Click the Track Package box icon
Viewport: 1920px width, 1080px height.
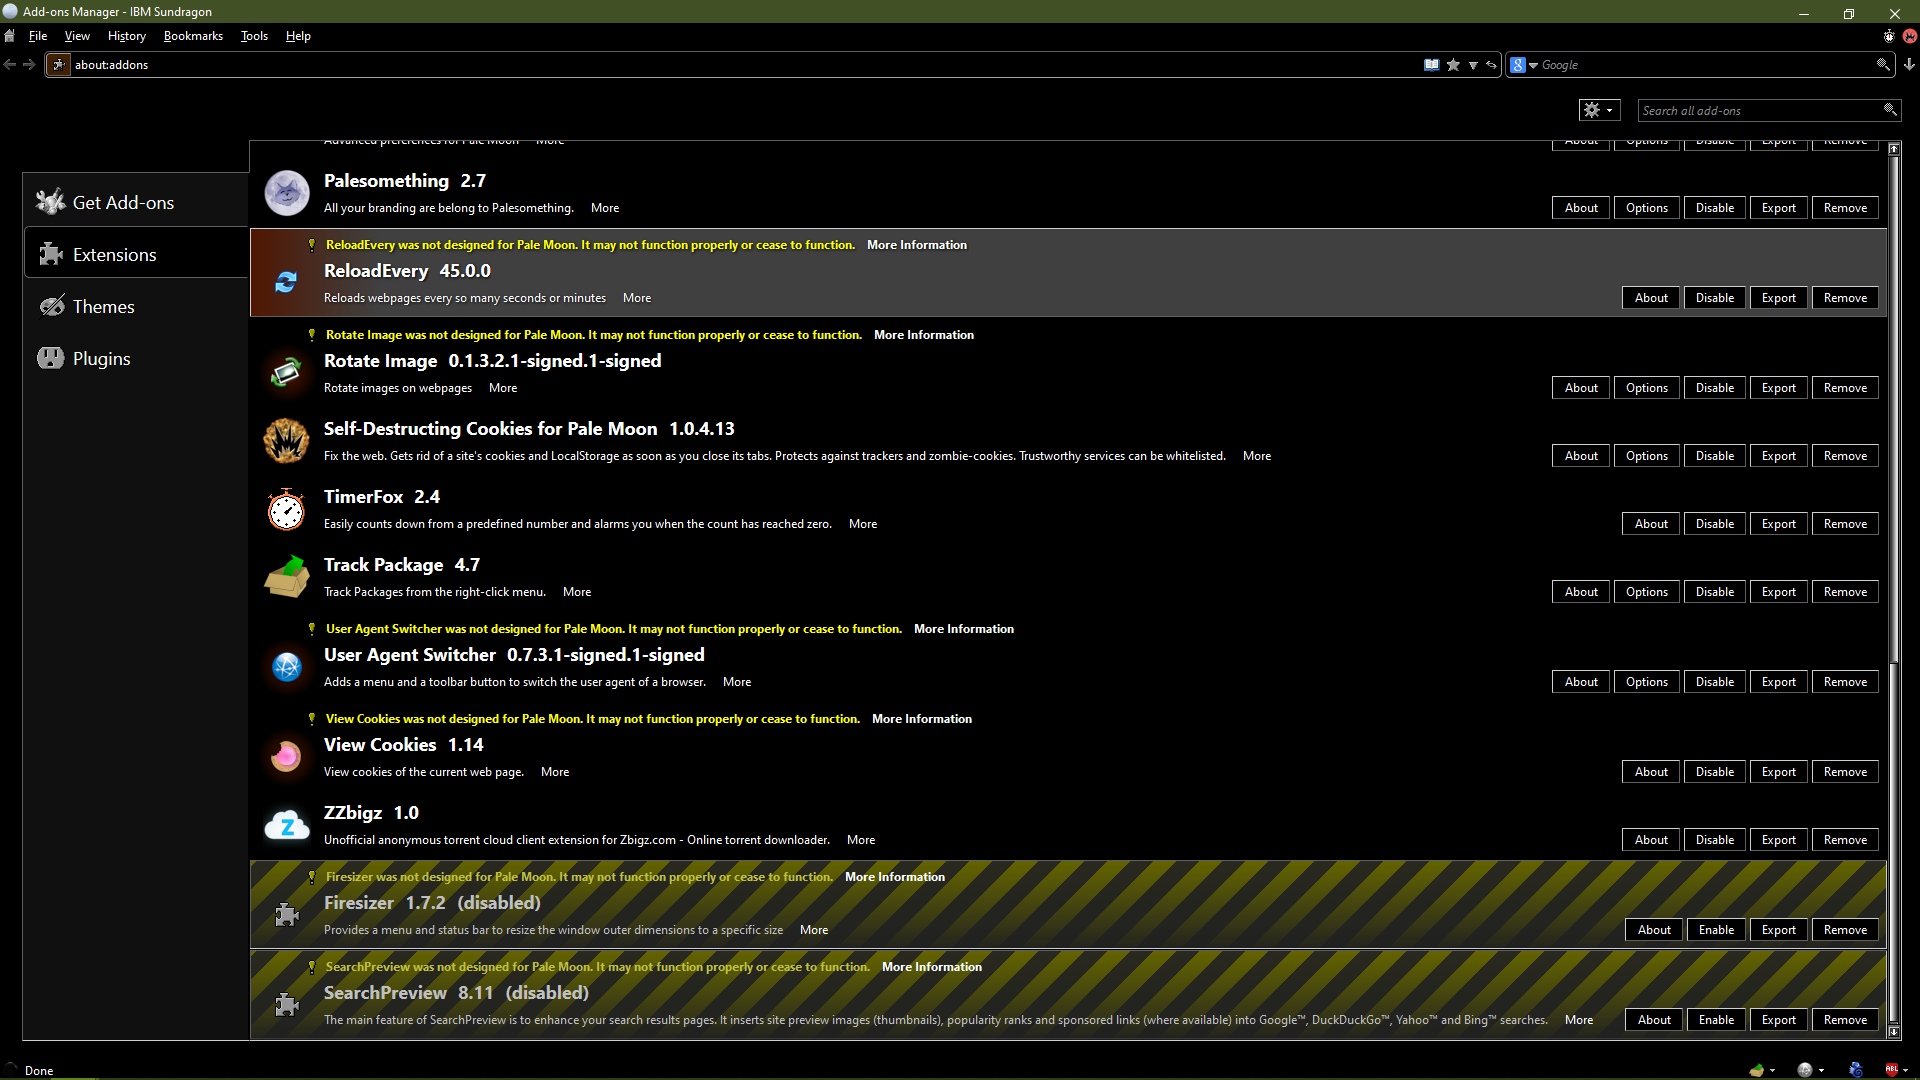tap(287, 577)
